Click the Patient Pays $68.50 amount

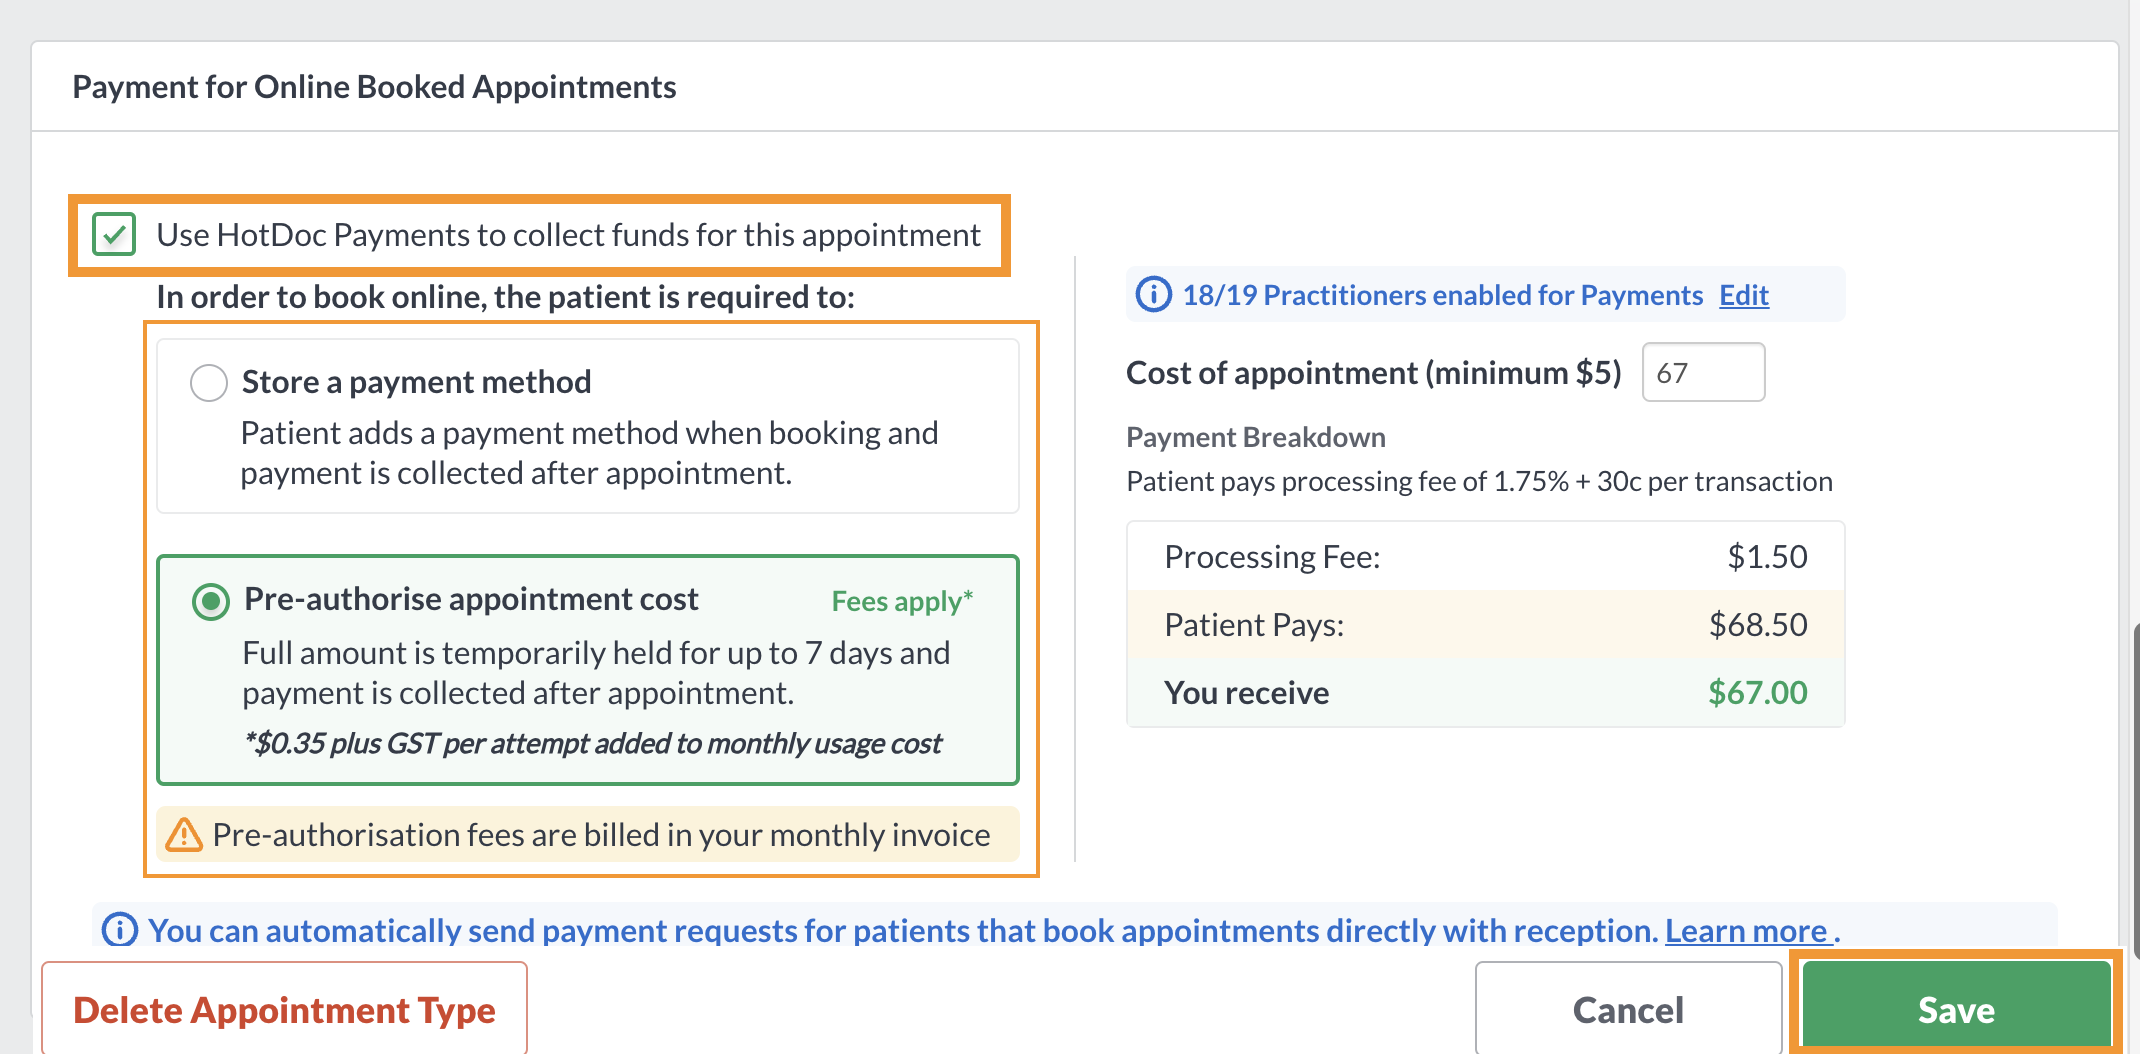point(1758,625)
